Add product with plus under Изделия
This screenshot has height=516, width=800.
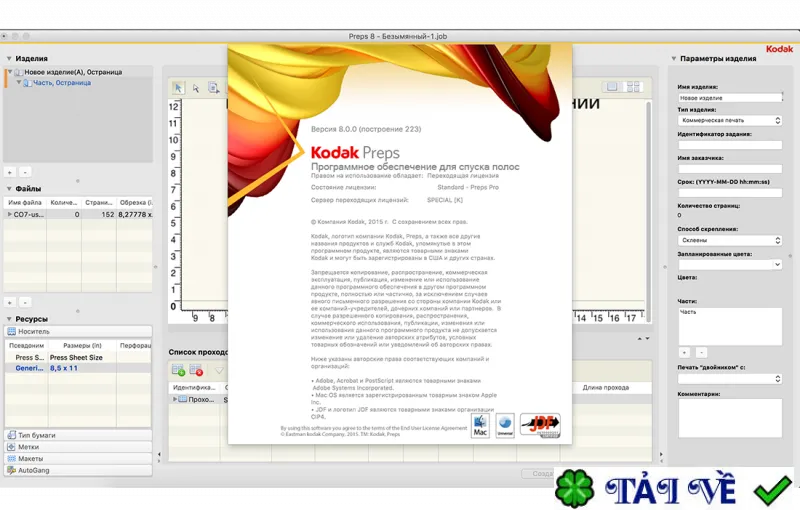tap(10, 173)
